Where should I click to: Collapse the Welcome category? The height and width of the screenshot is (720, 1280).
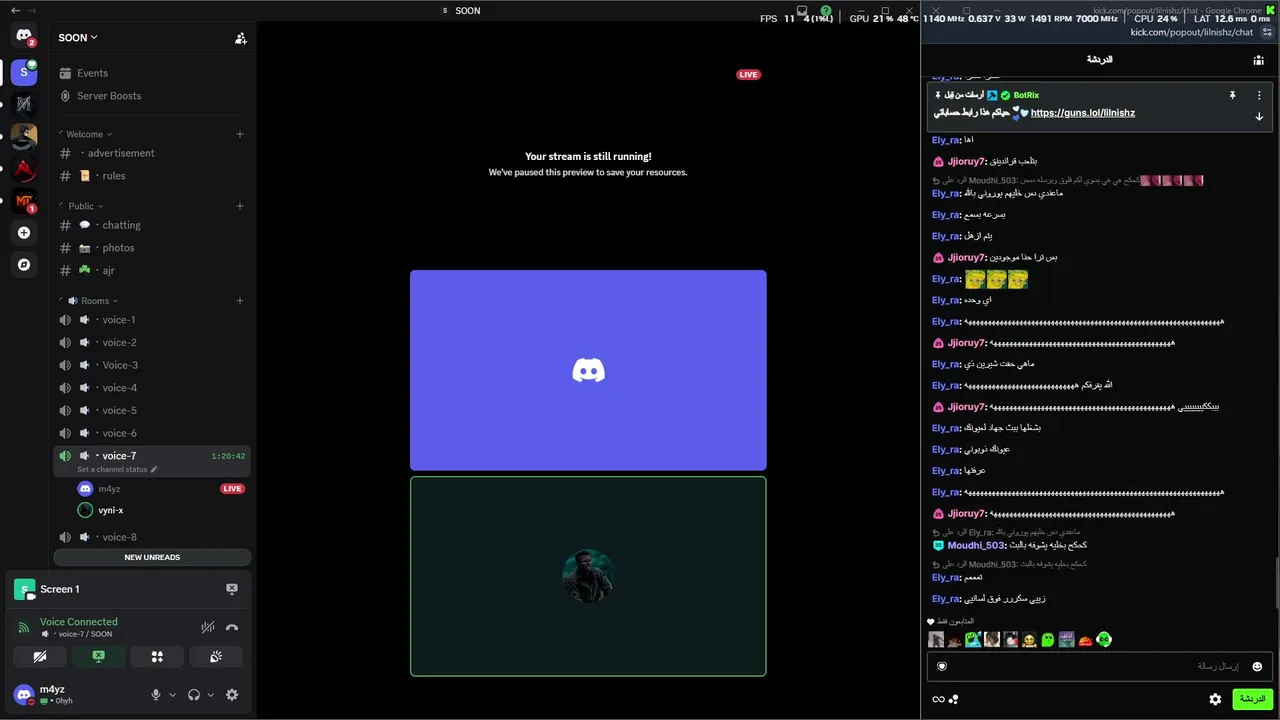(89, 134)
